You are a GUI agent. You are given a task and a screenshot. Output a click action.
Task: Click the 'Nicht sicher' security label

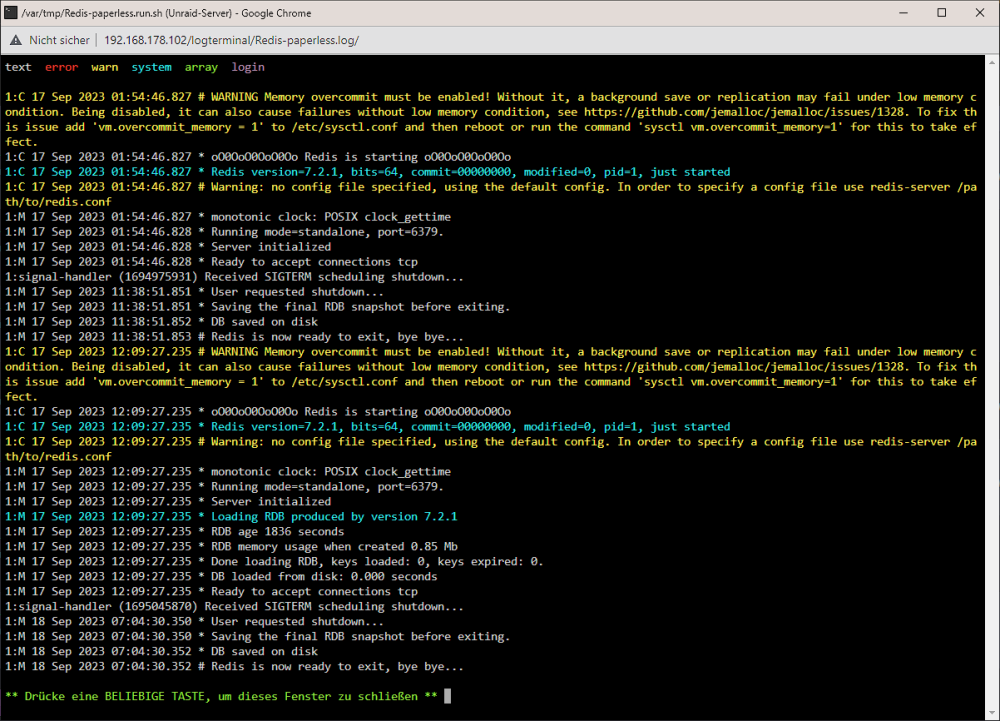(59, 40)
